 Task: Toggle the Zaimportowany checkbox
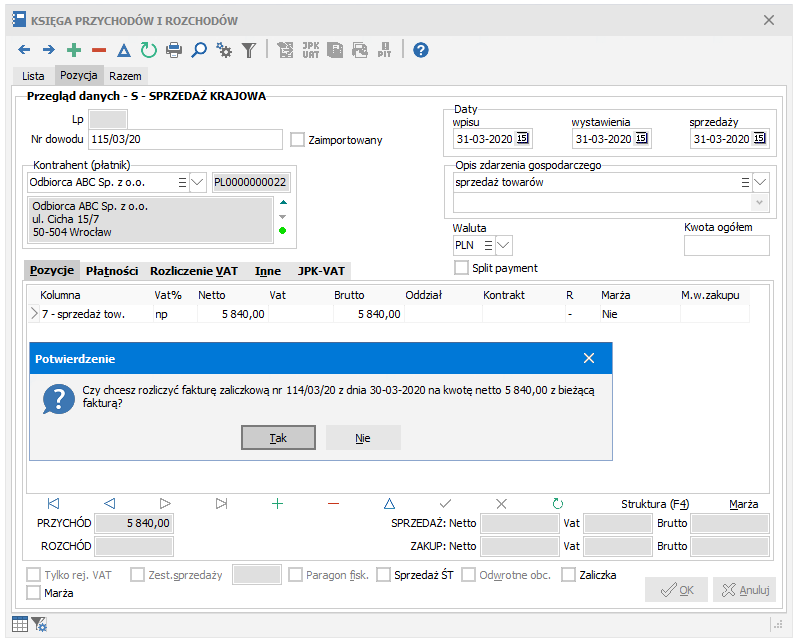pos(297,139)
